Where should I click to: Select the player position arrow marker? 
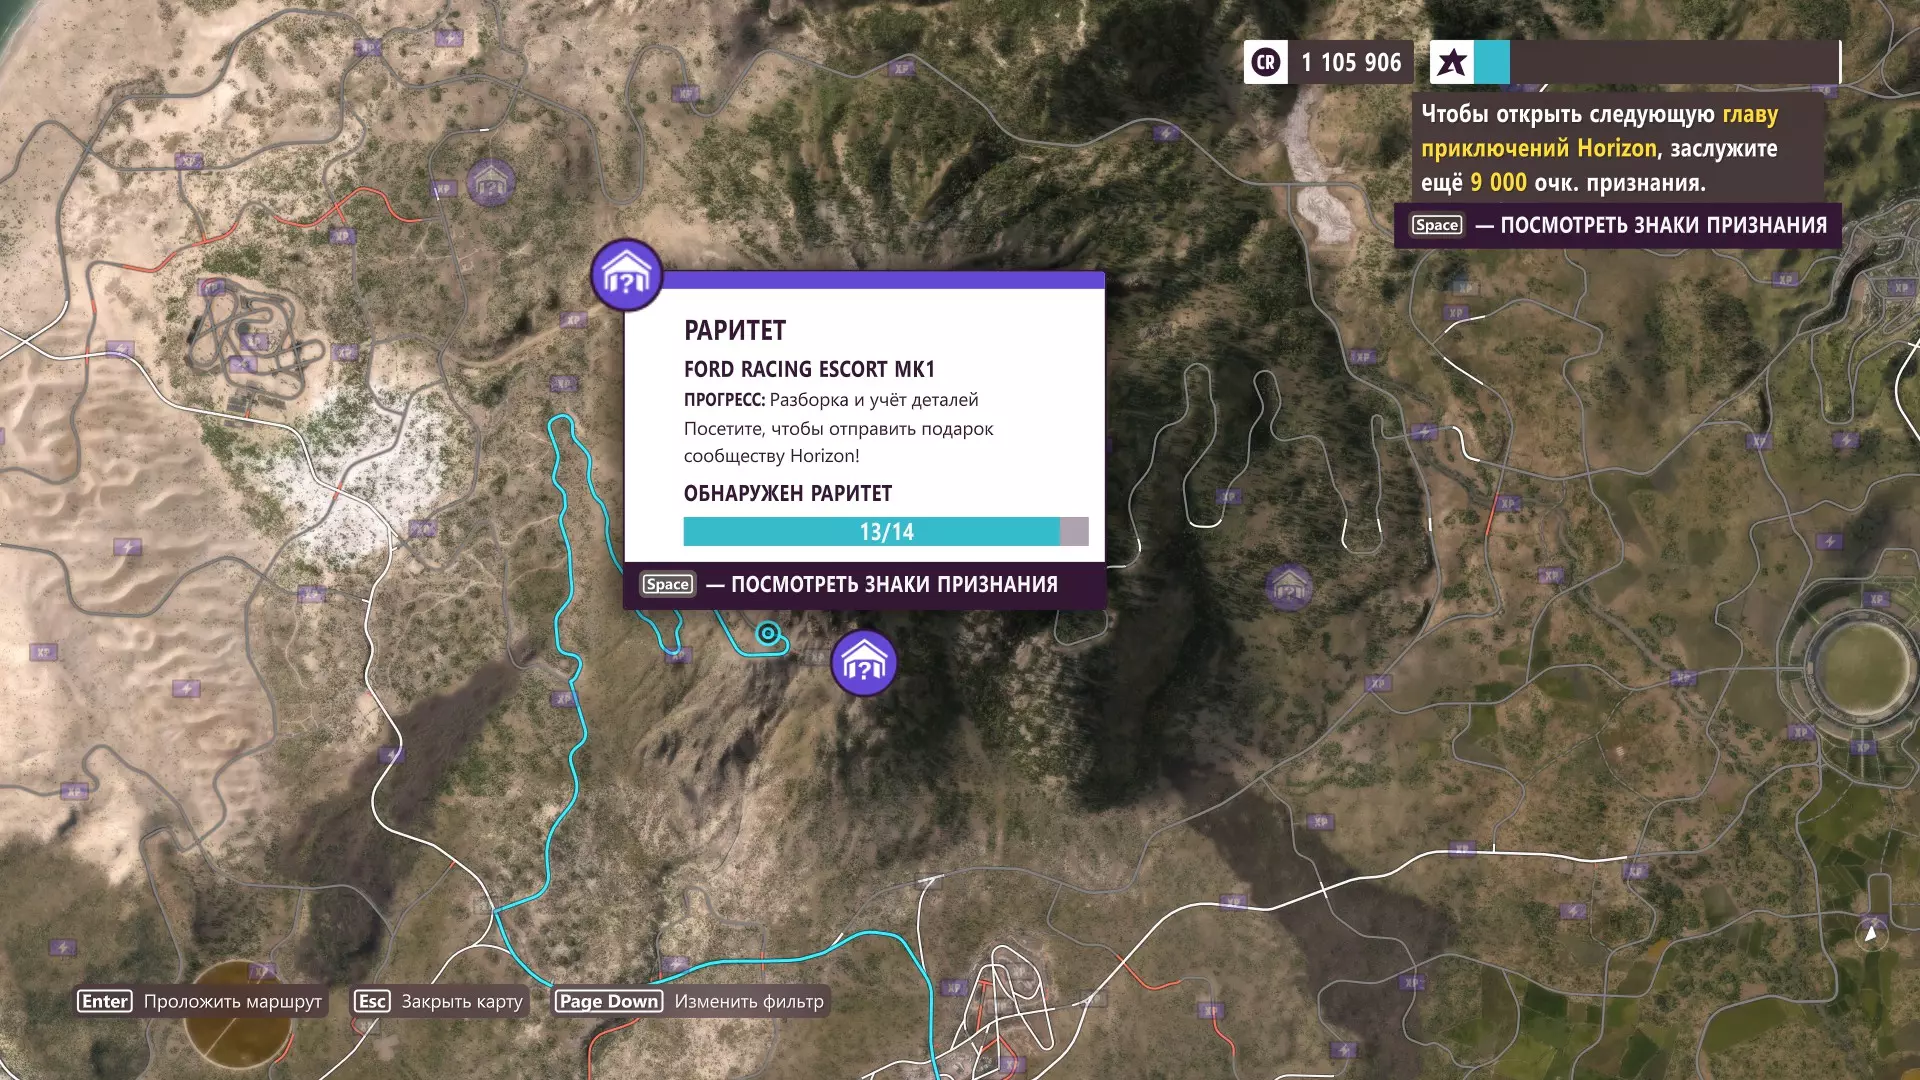(1871, 934)
